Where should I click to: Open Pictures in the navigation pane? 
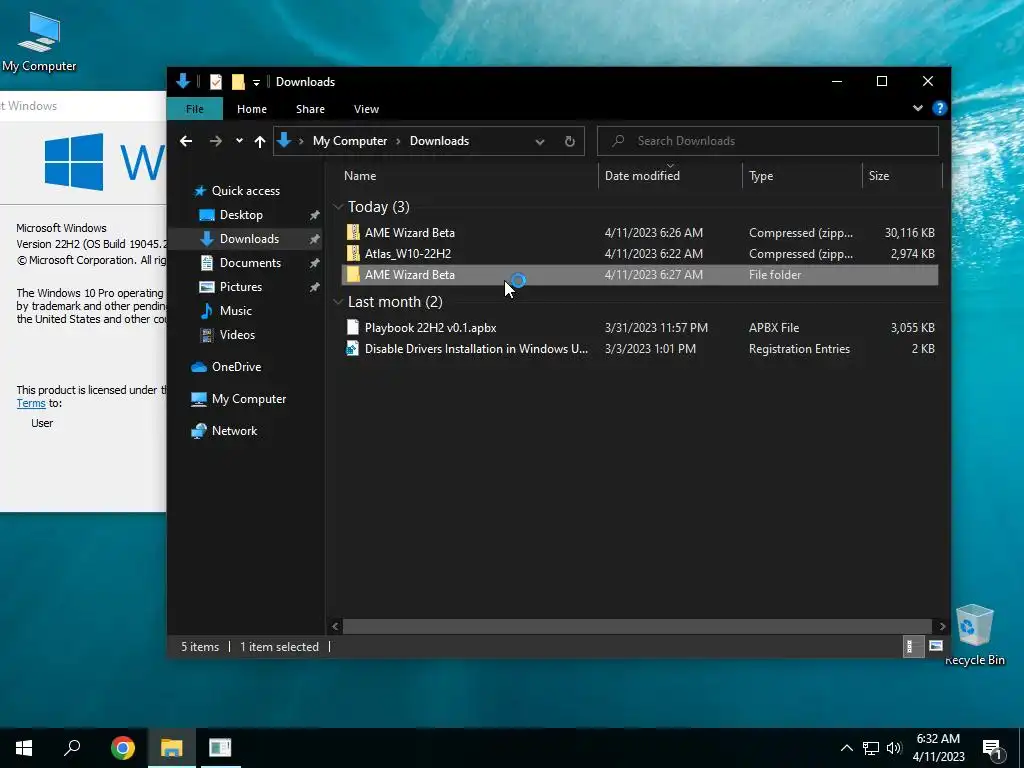(240, 287)
